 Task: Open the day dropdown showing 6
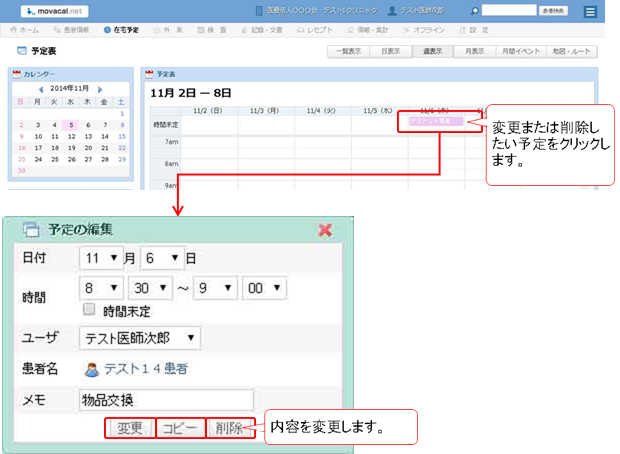162,257
